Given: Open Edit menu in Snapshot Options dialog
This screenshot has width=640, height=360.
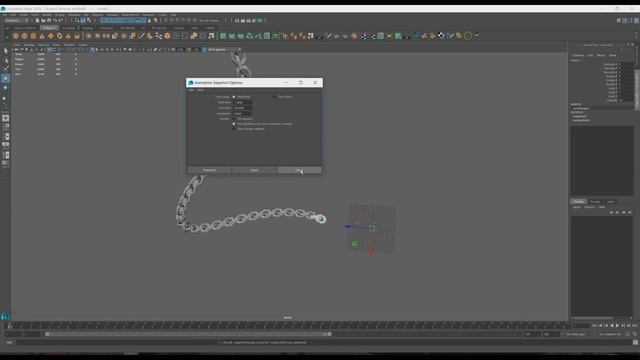Looking at the screenshot, I should point(191,90).
